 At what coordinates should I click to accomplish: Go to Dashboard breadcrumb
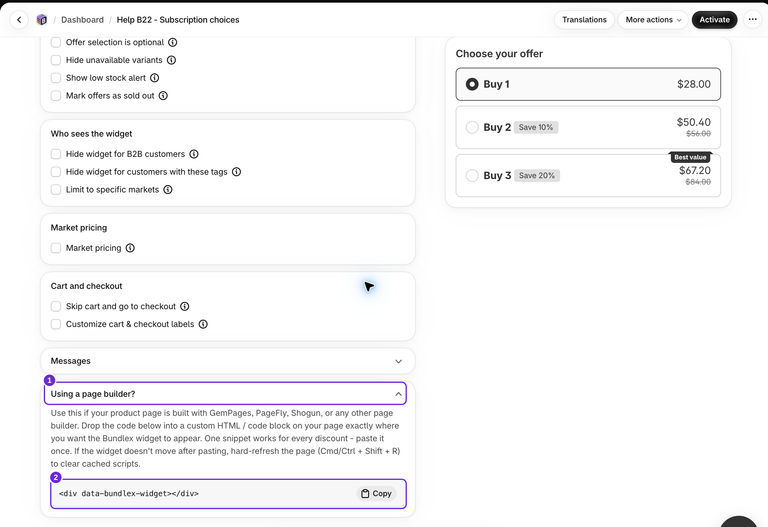pos(82,20)
